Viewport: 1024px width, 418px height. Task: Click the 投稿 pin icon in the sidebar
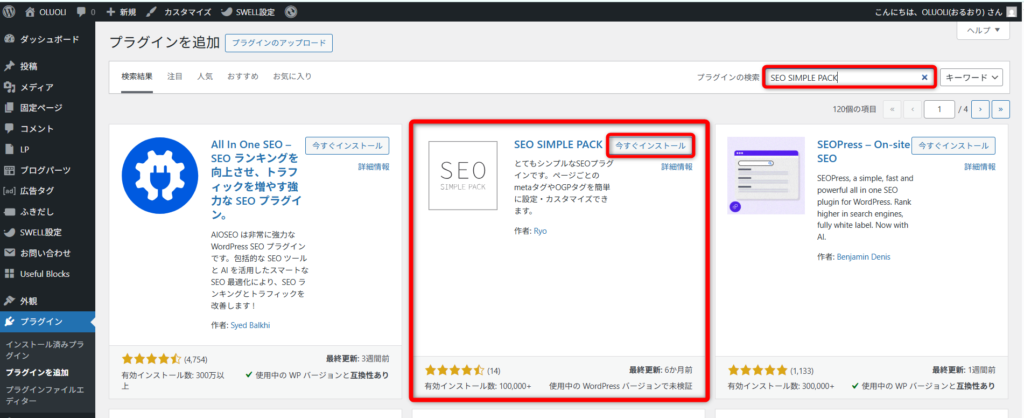click(x=9, y=66)
